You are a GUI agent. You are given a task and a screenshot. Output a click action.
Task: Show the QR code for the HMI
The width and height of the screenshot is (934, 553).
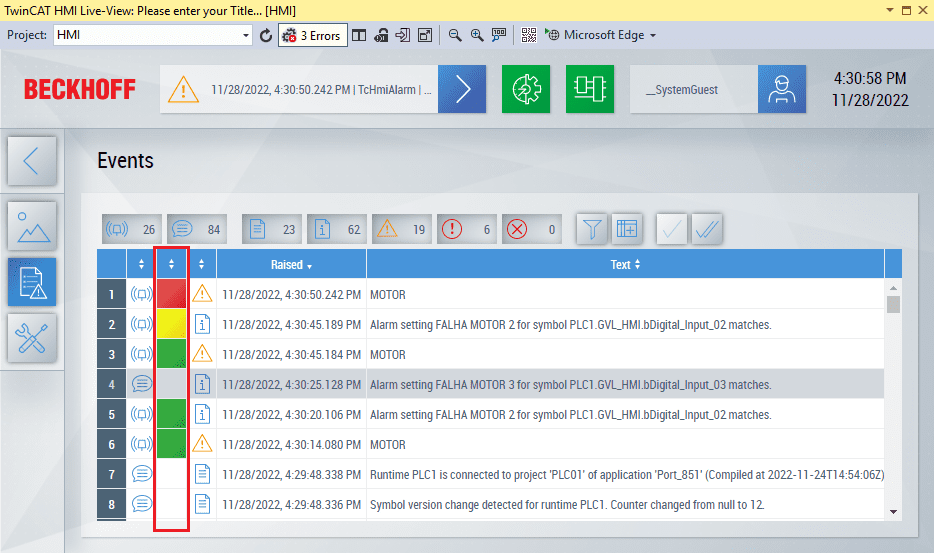(529, 35)
